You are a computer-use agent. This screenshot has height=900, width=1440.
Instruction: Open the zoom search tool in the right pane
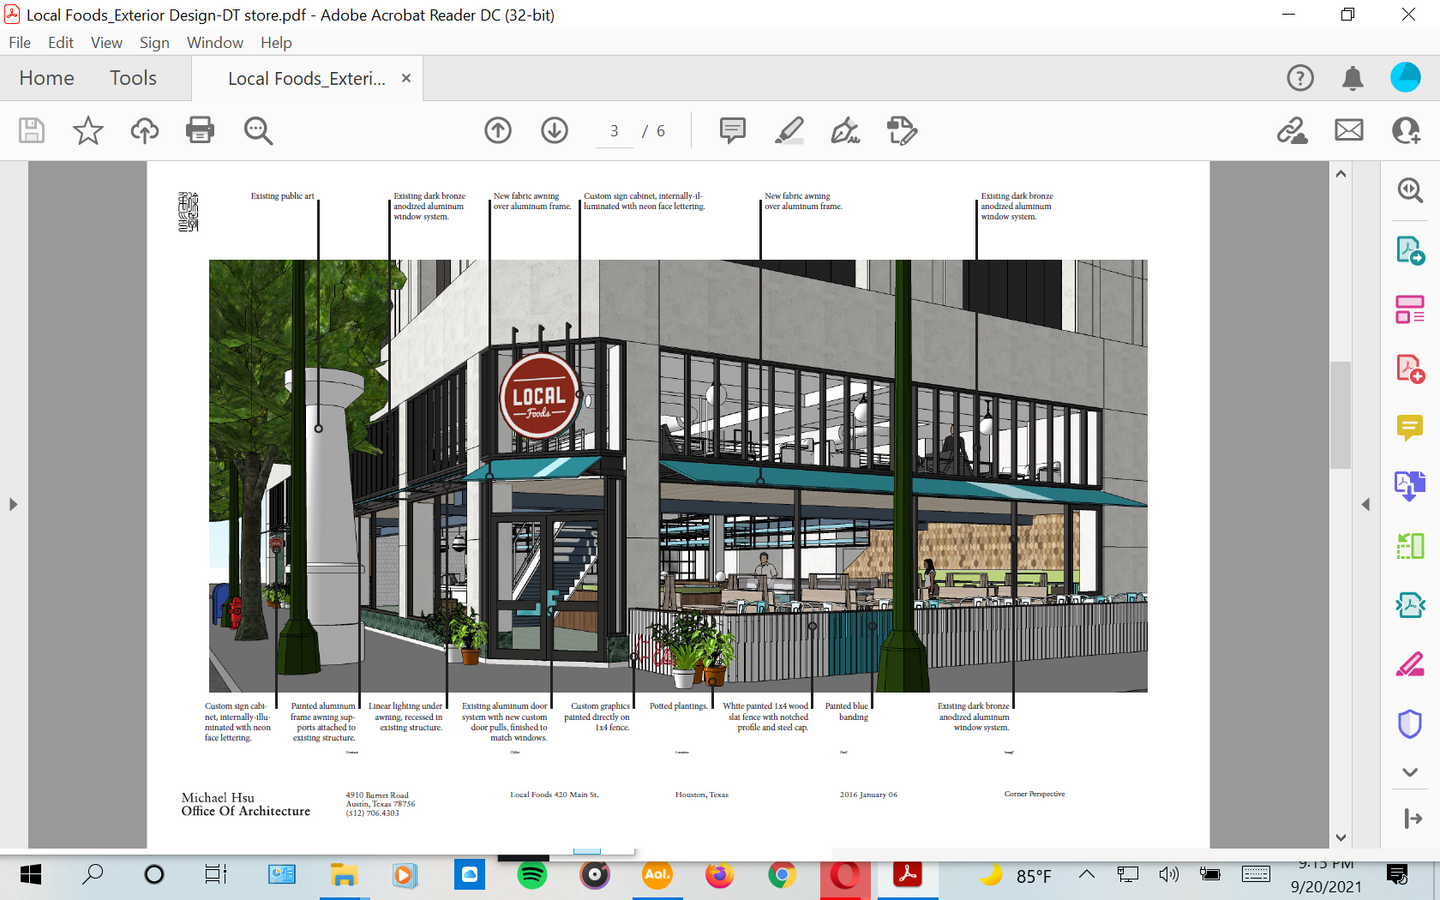coord(1410,190)
